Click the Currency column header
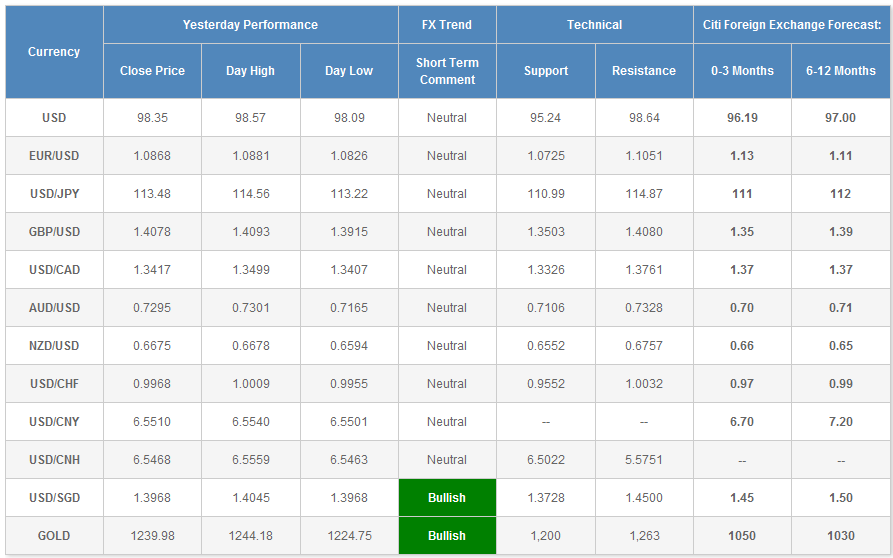 [54, 52]
